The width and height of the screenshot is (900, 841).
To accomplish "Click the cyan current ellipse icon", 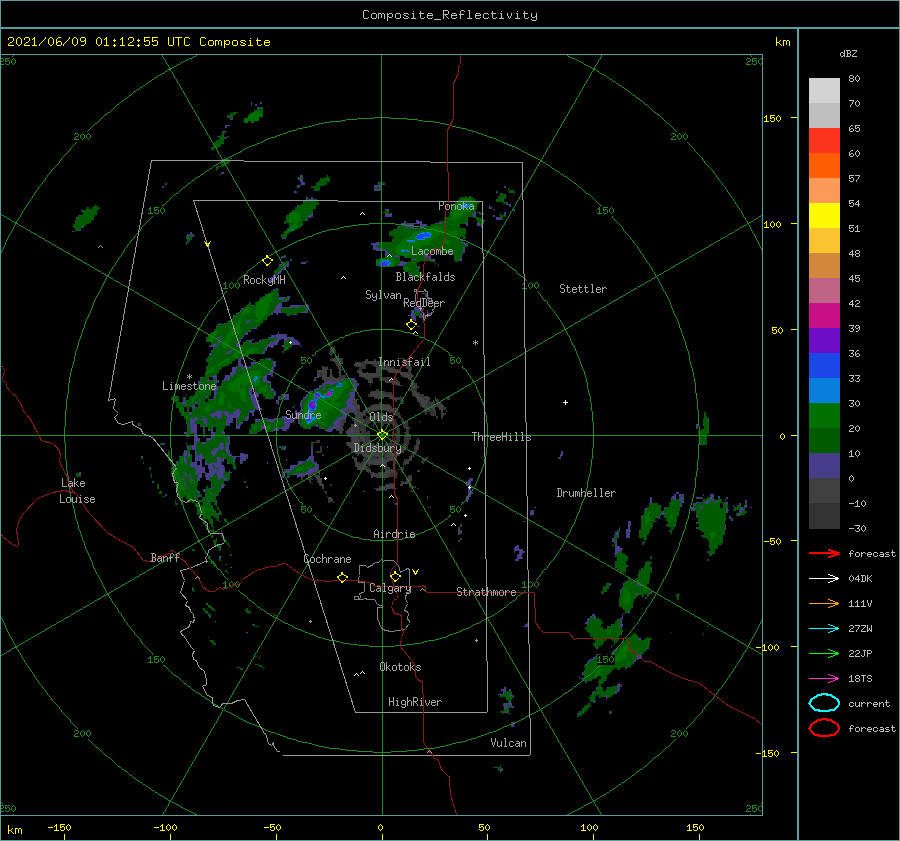I will (824, 703).
